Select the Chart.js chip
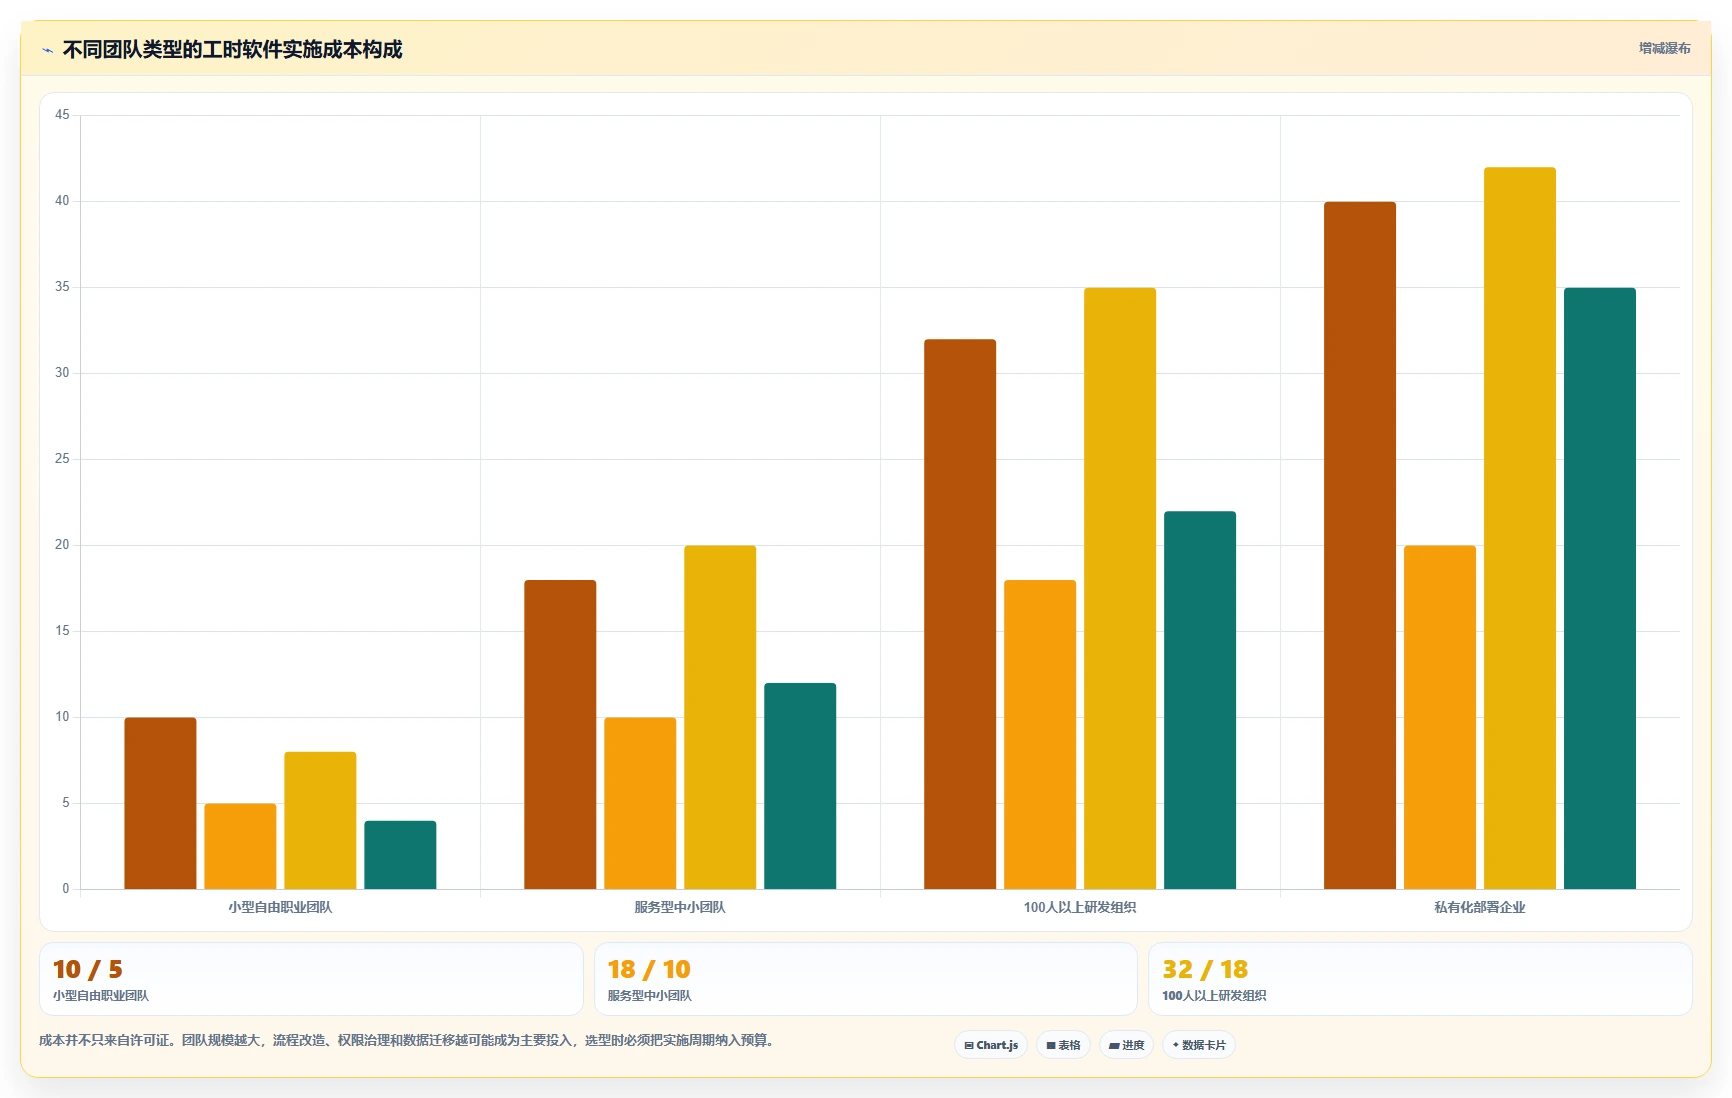Screen dimensions: 1732x1098 (x=991, y=1045)
